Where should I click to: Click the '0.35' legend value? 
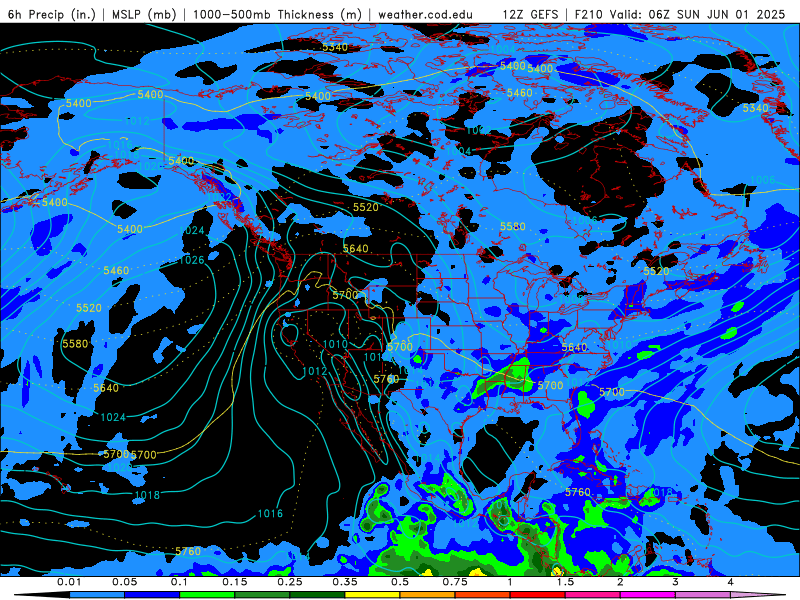click(x=345, y=582)
